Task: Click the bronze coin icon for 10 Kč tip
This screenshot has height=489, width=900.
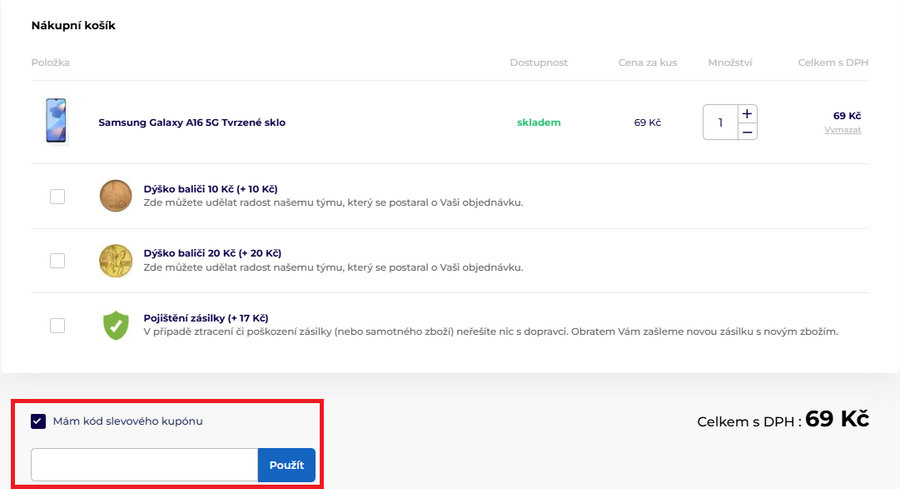Action: pyautogui.click(x=115, y=196)
